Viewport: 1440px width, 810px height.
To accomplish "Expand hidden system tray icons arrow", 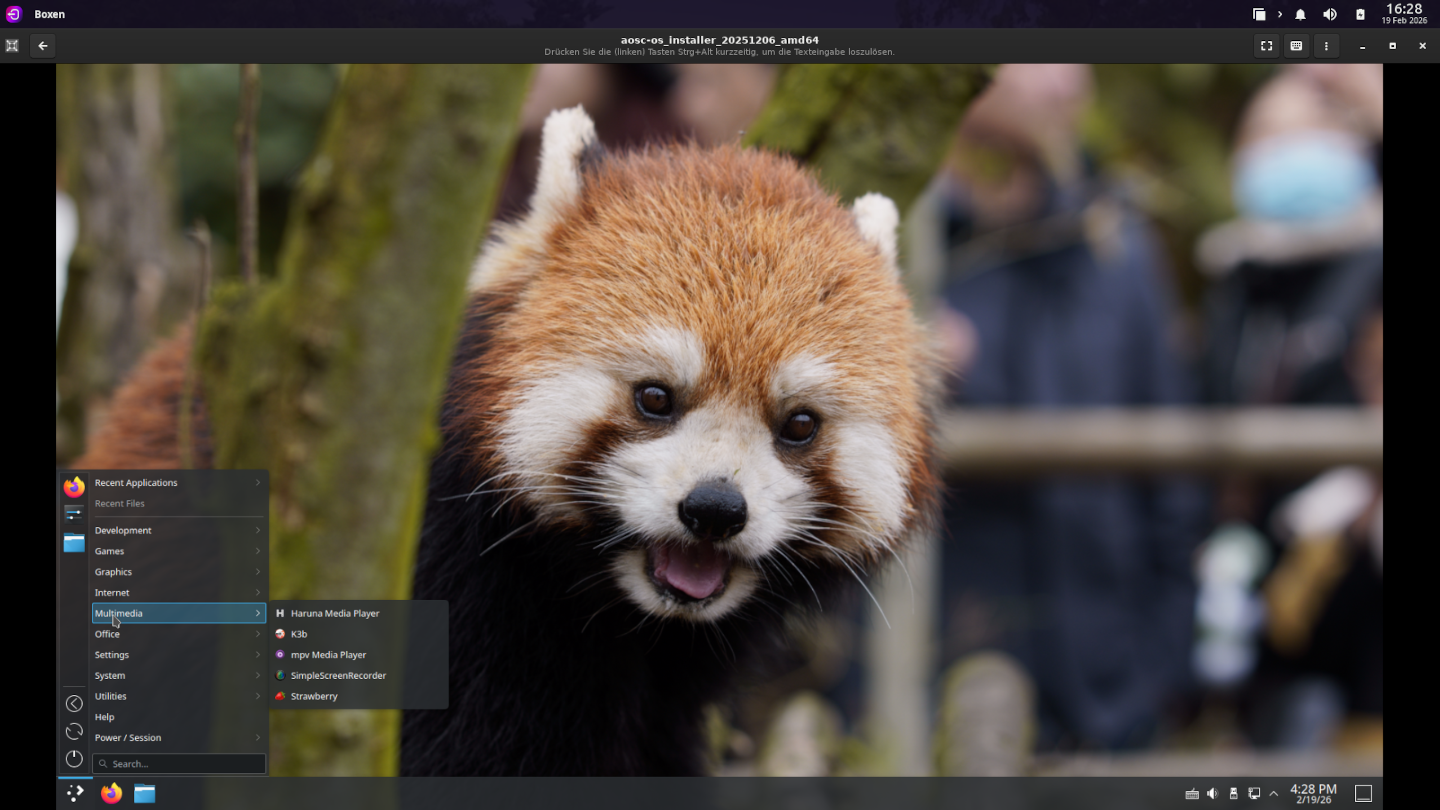I will pos(1273,793).
